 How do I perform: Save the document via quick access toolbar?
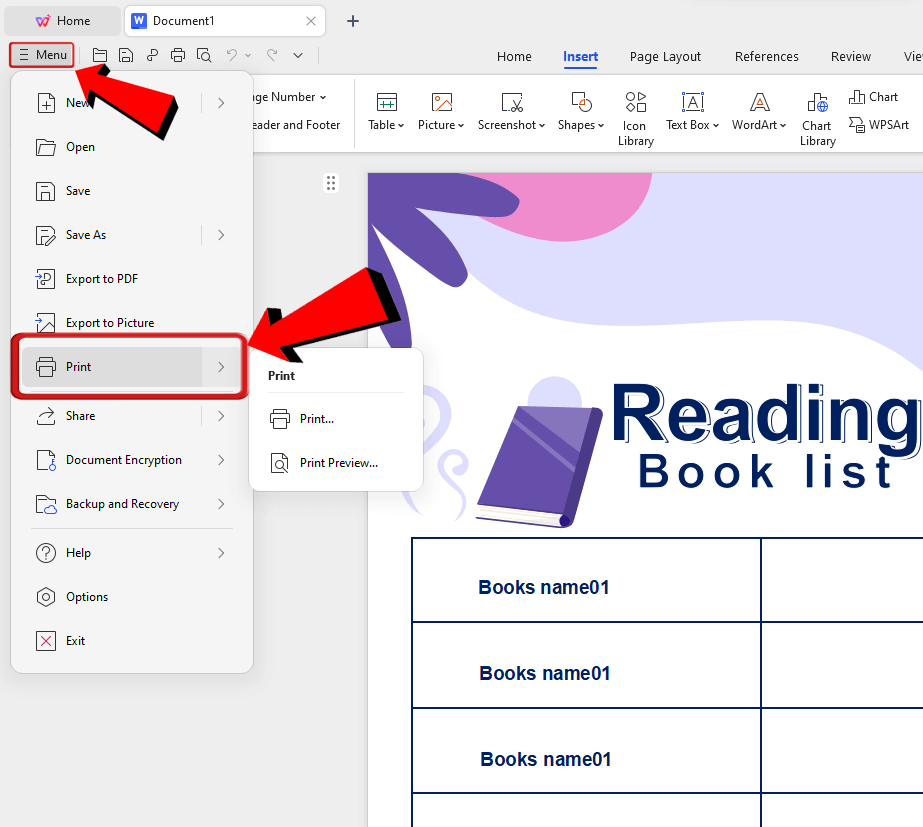(x=125, y=55)
